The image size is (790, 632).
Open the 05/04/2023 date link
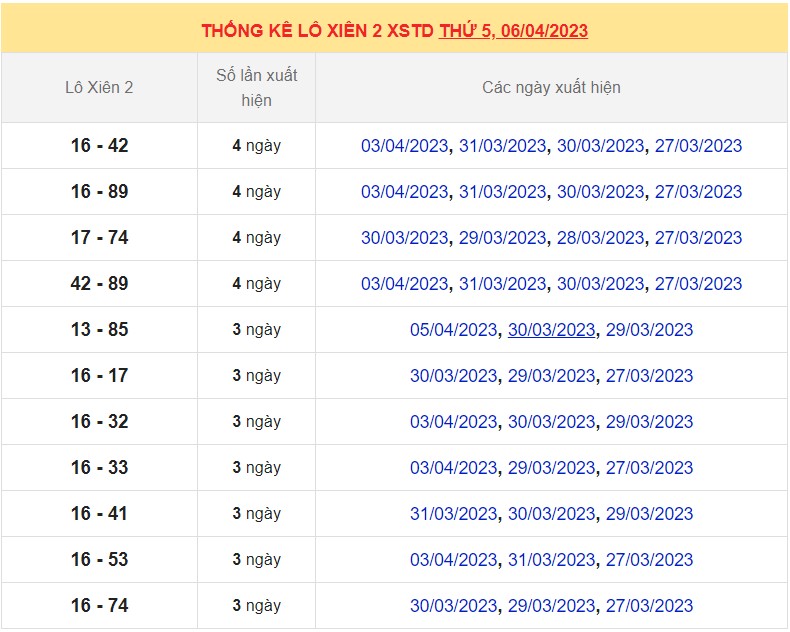click(453, 330)
